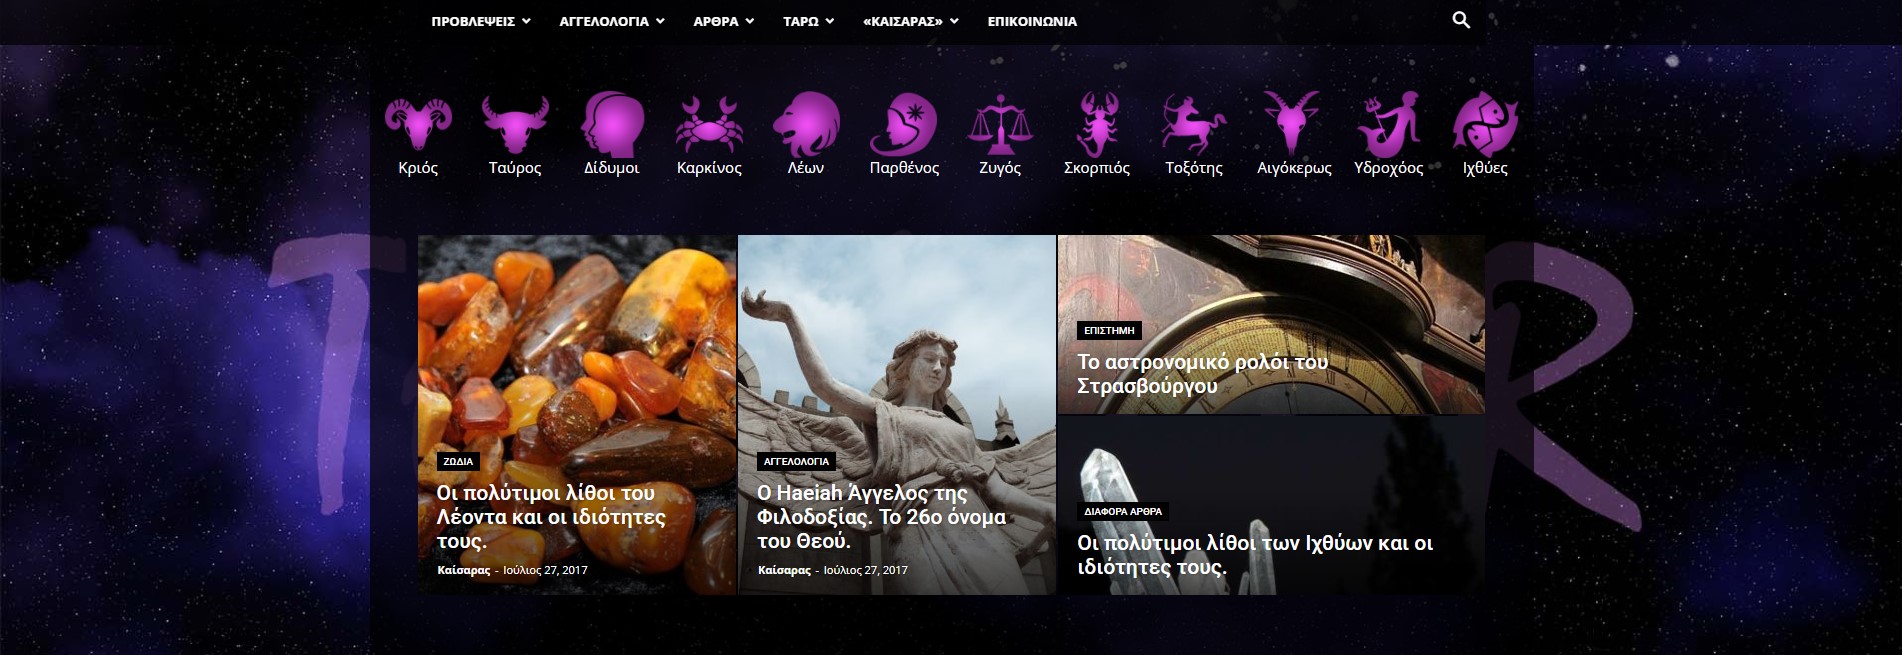Click date Ιούλιος 27, 2017 under Leo article

pyautogui.click(x=545, y=570)
